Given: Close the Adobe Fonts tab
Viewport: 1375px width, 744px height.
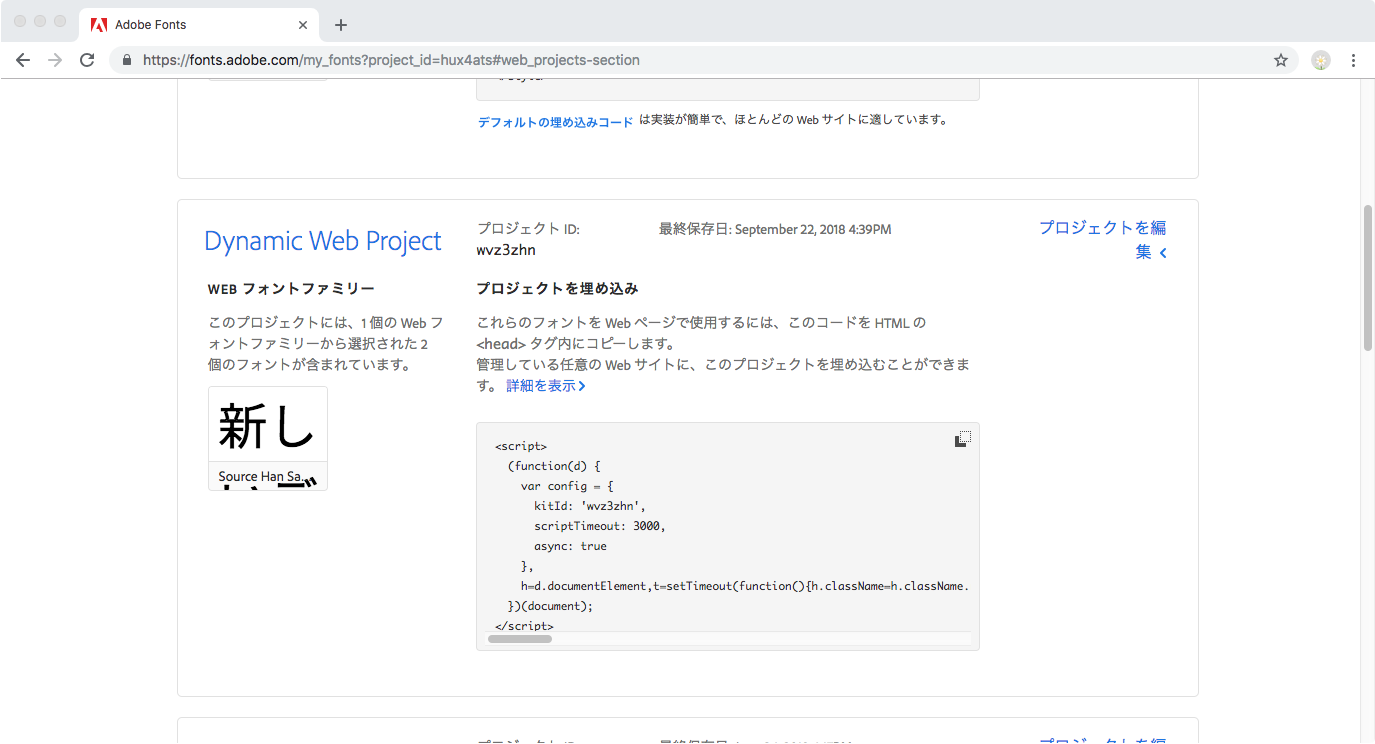Looking at the screenshot, I should click(x=303, y=25).
